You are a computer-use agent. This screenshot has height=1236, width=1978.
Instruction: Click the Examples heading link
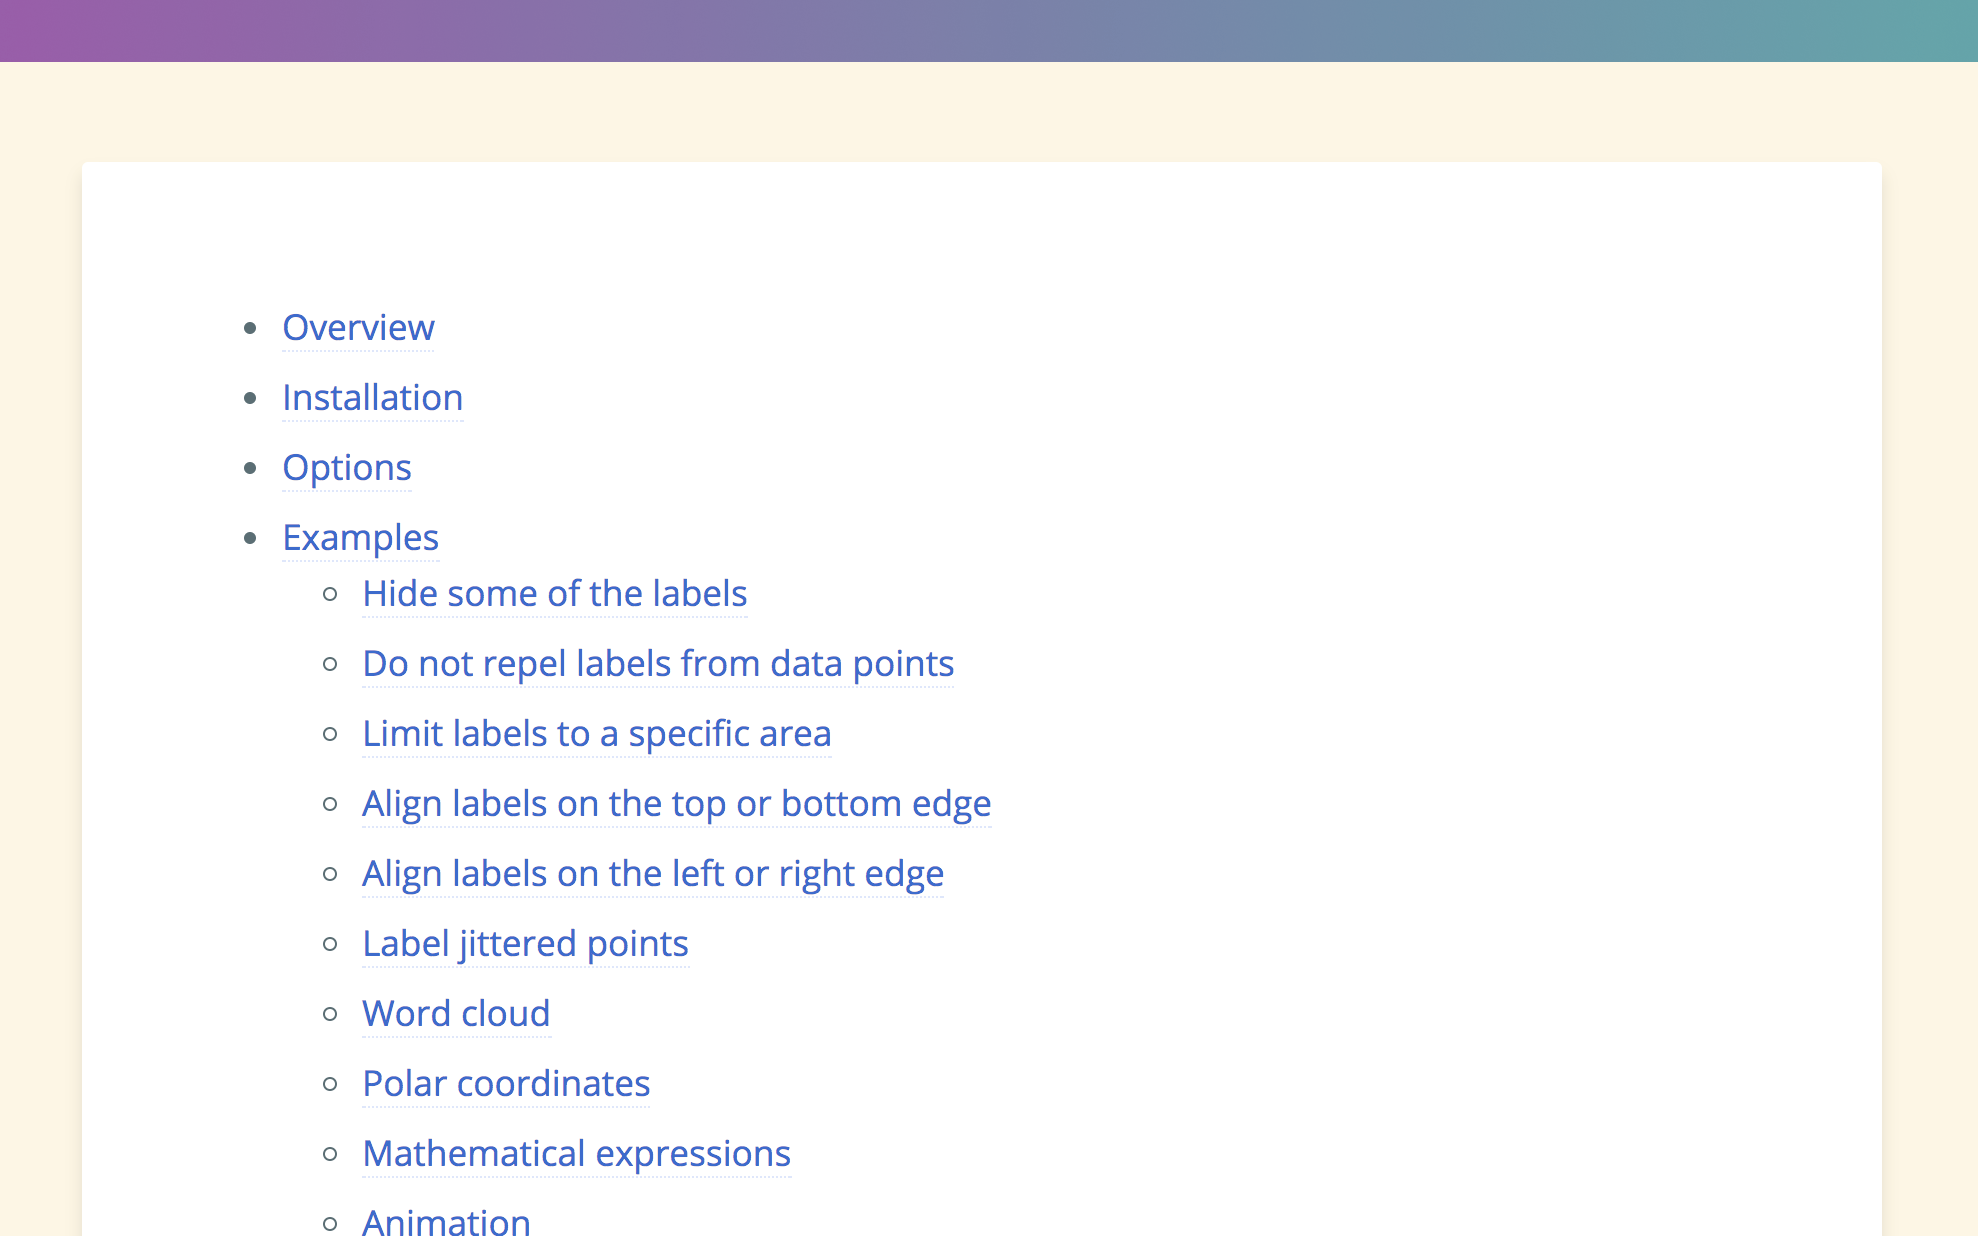(x=360, y=537)
